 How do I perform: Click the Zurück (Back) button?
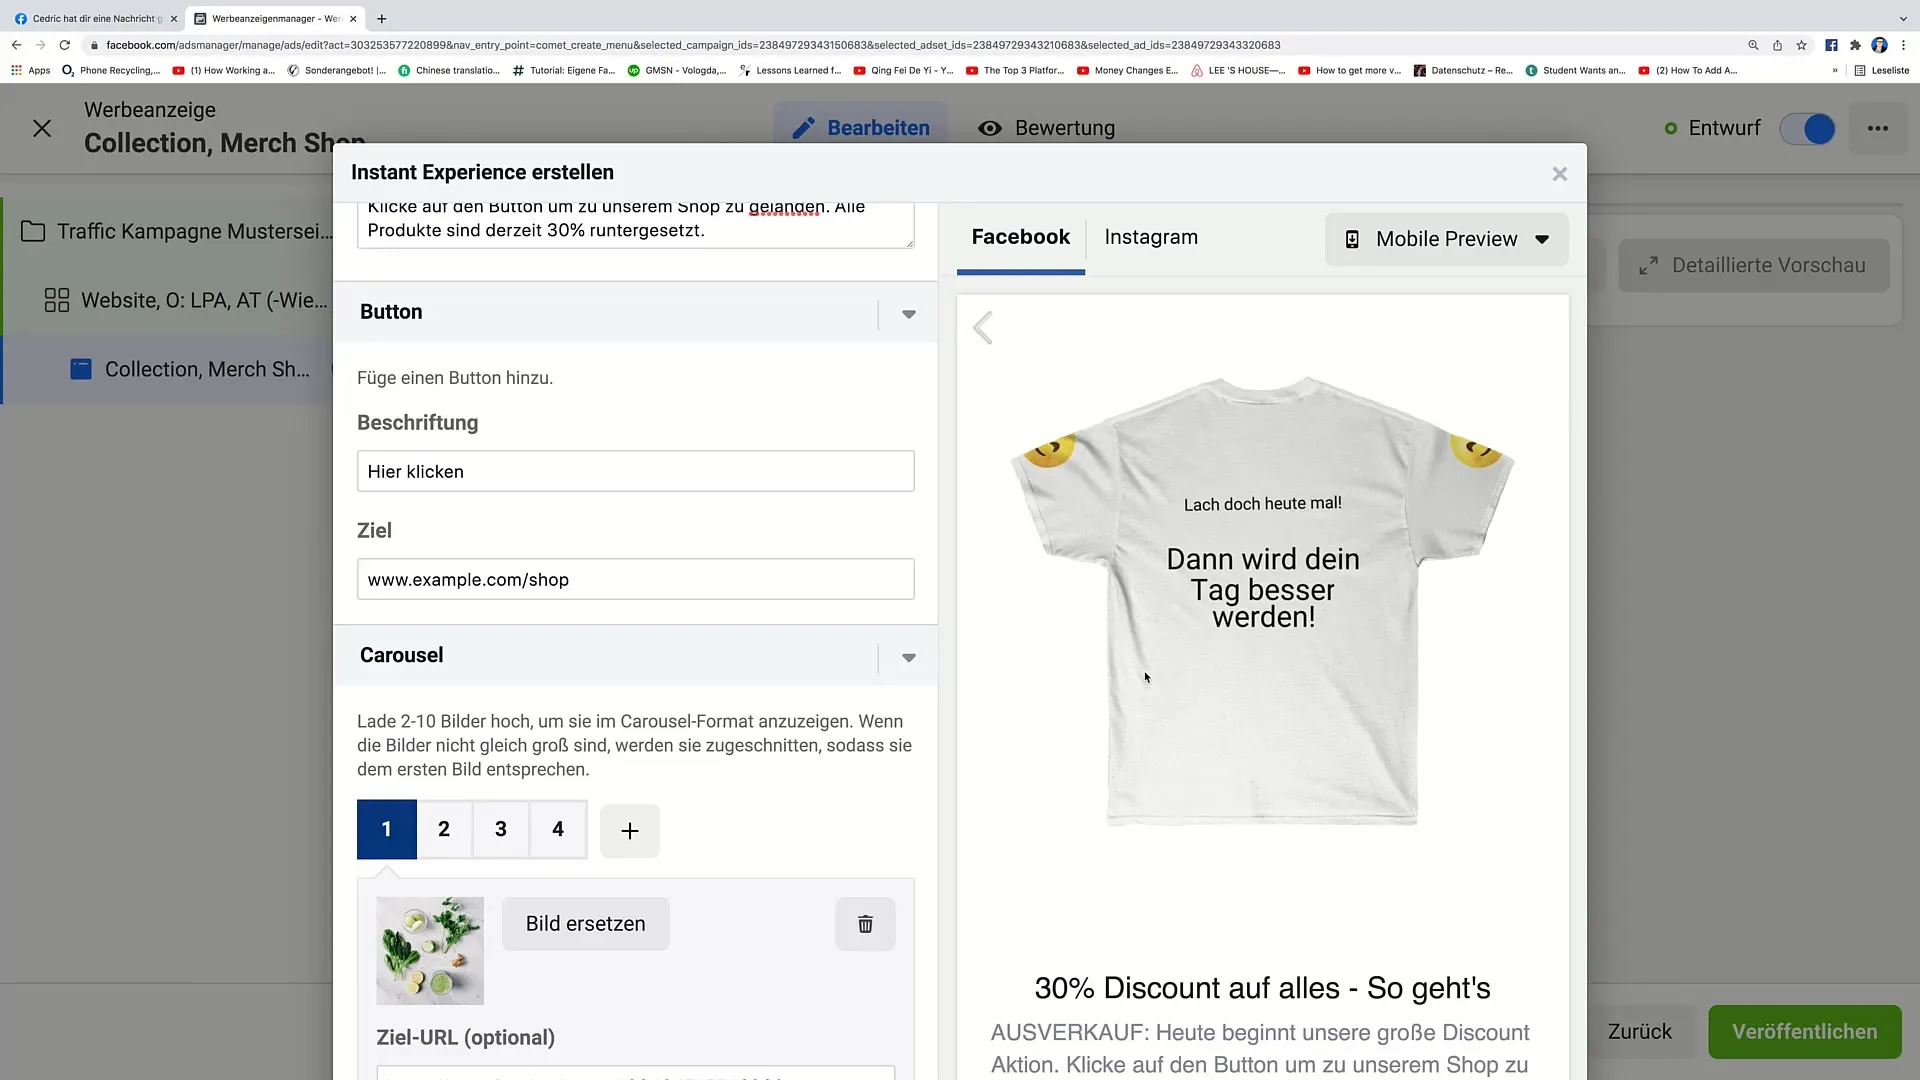[1640, 1031]
